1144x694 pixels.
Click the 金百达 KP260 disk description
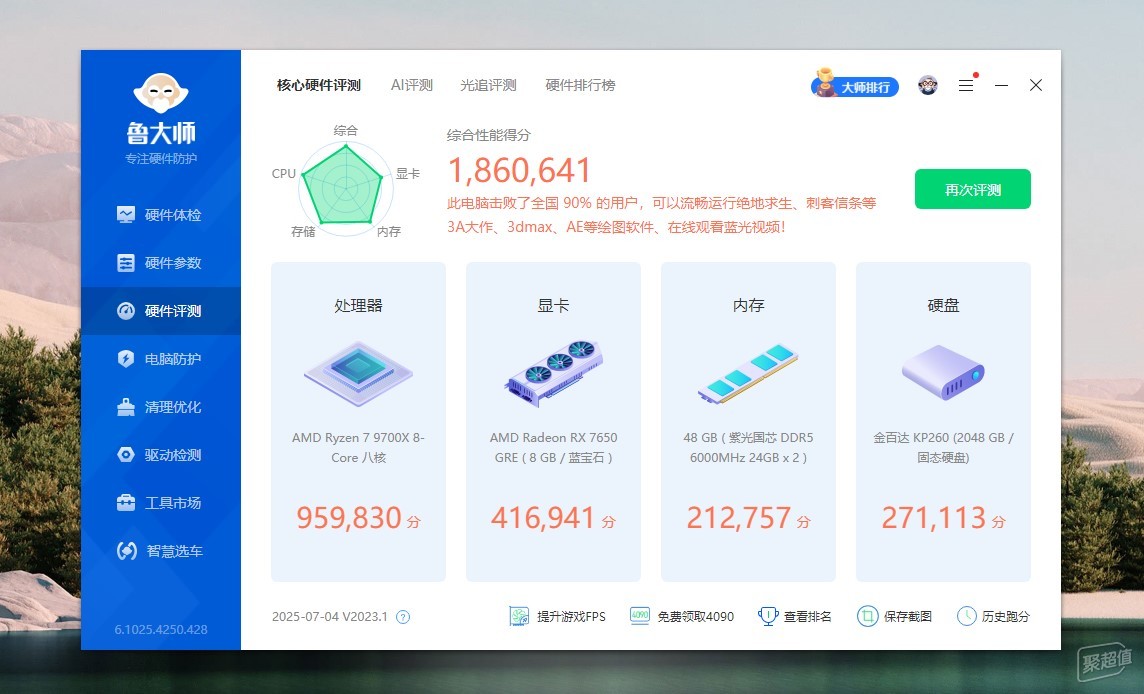(943, 447)
